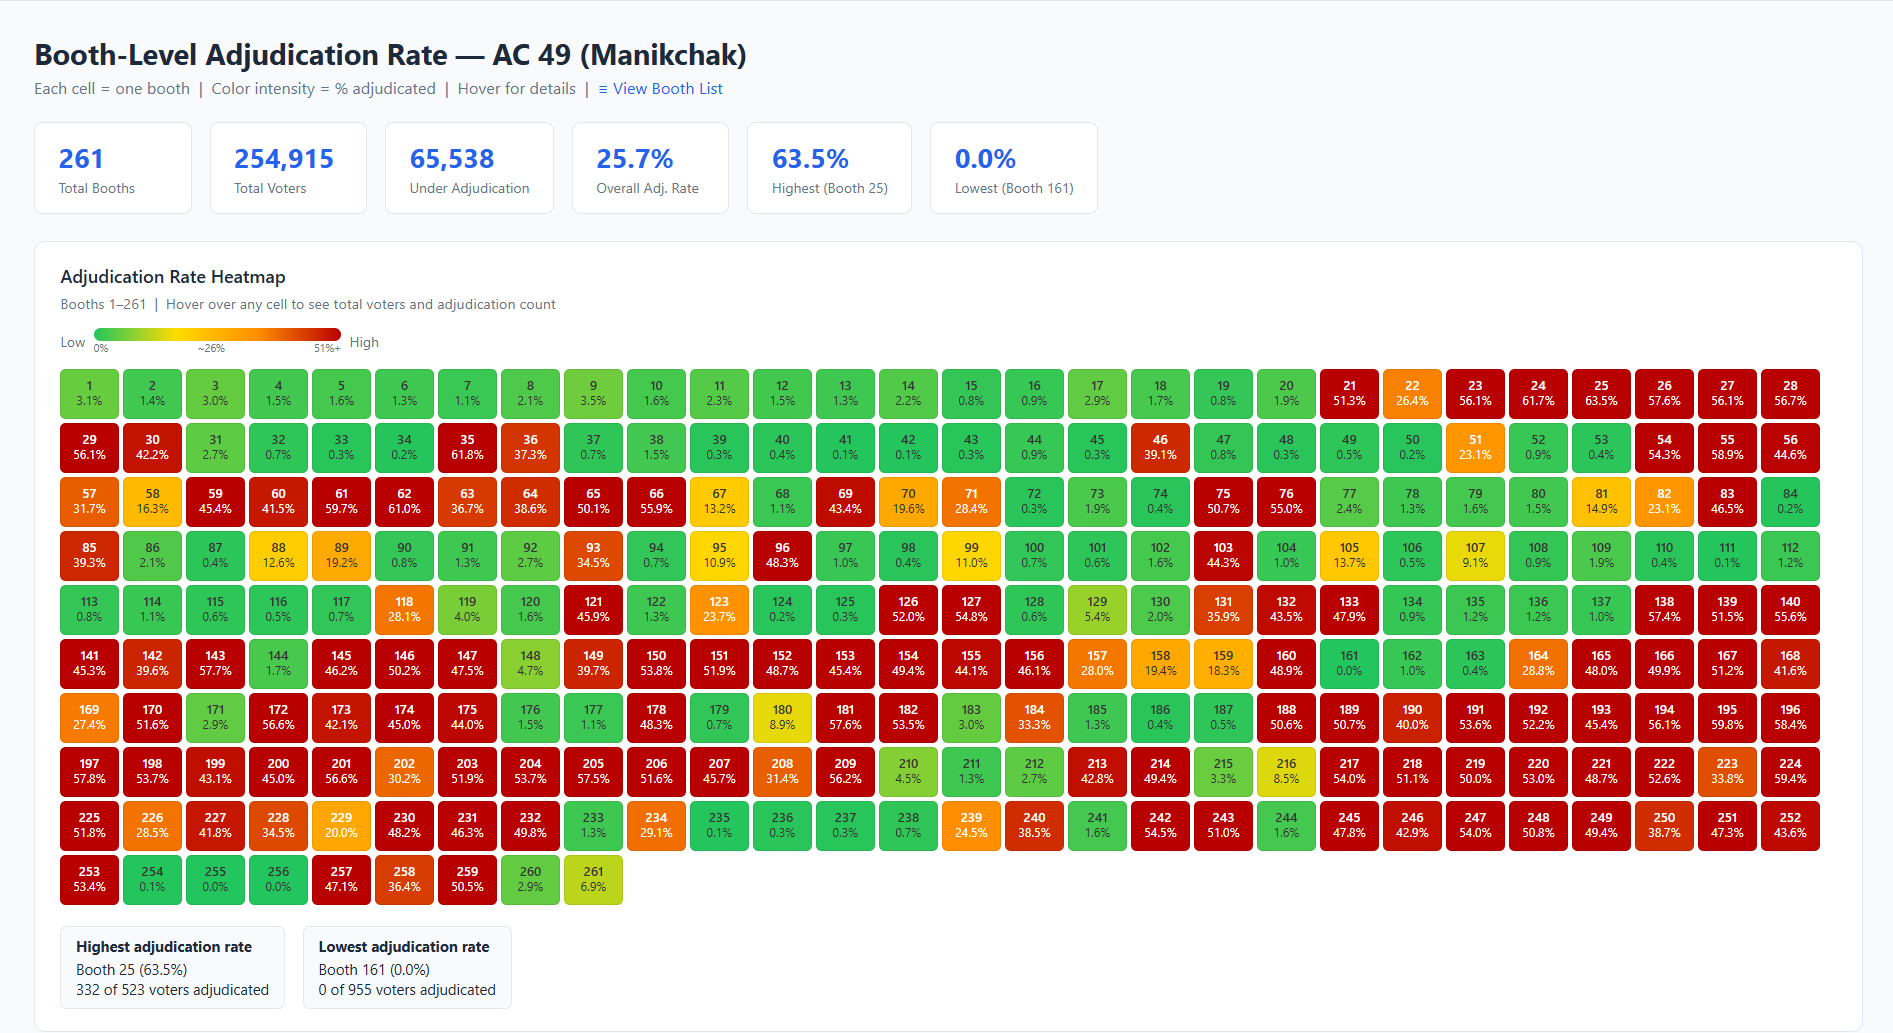Click booth 216 yellow cell
The image size is (1893, 1033).
pyautogui.click(x=1286, y=771)
